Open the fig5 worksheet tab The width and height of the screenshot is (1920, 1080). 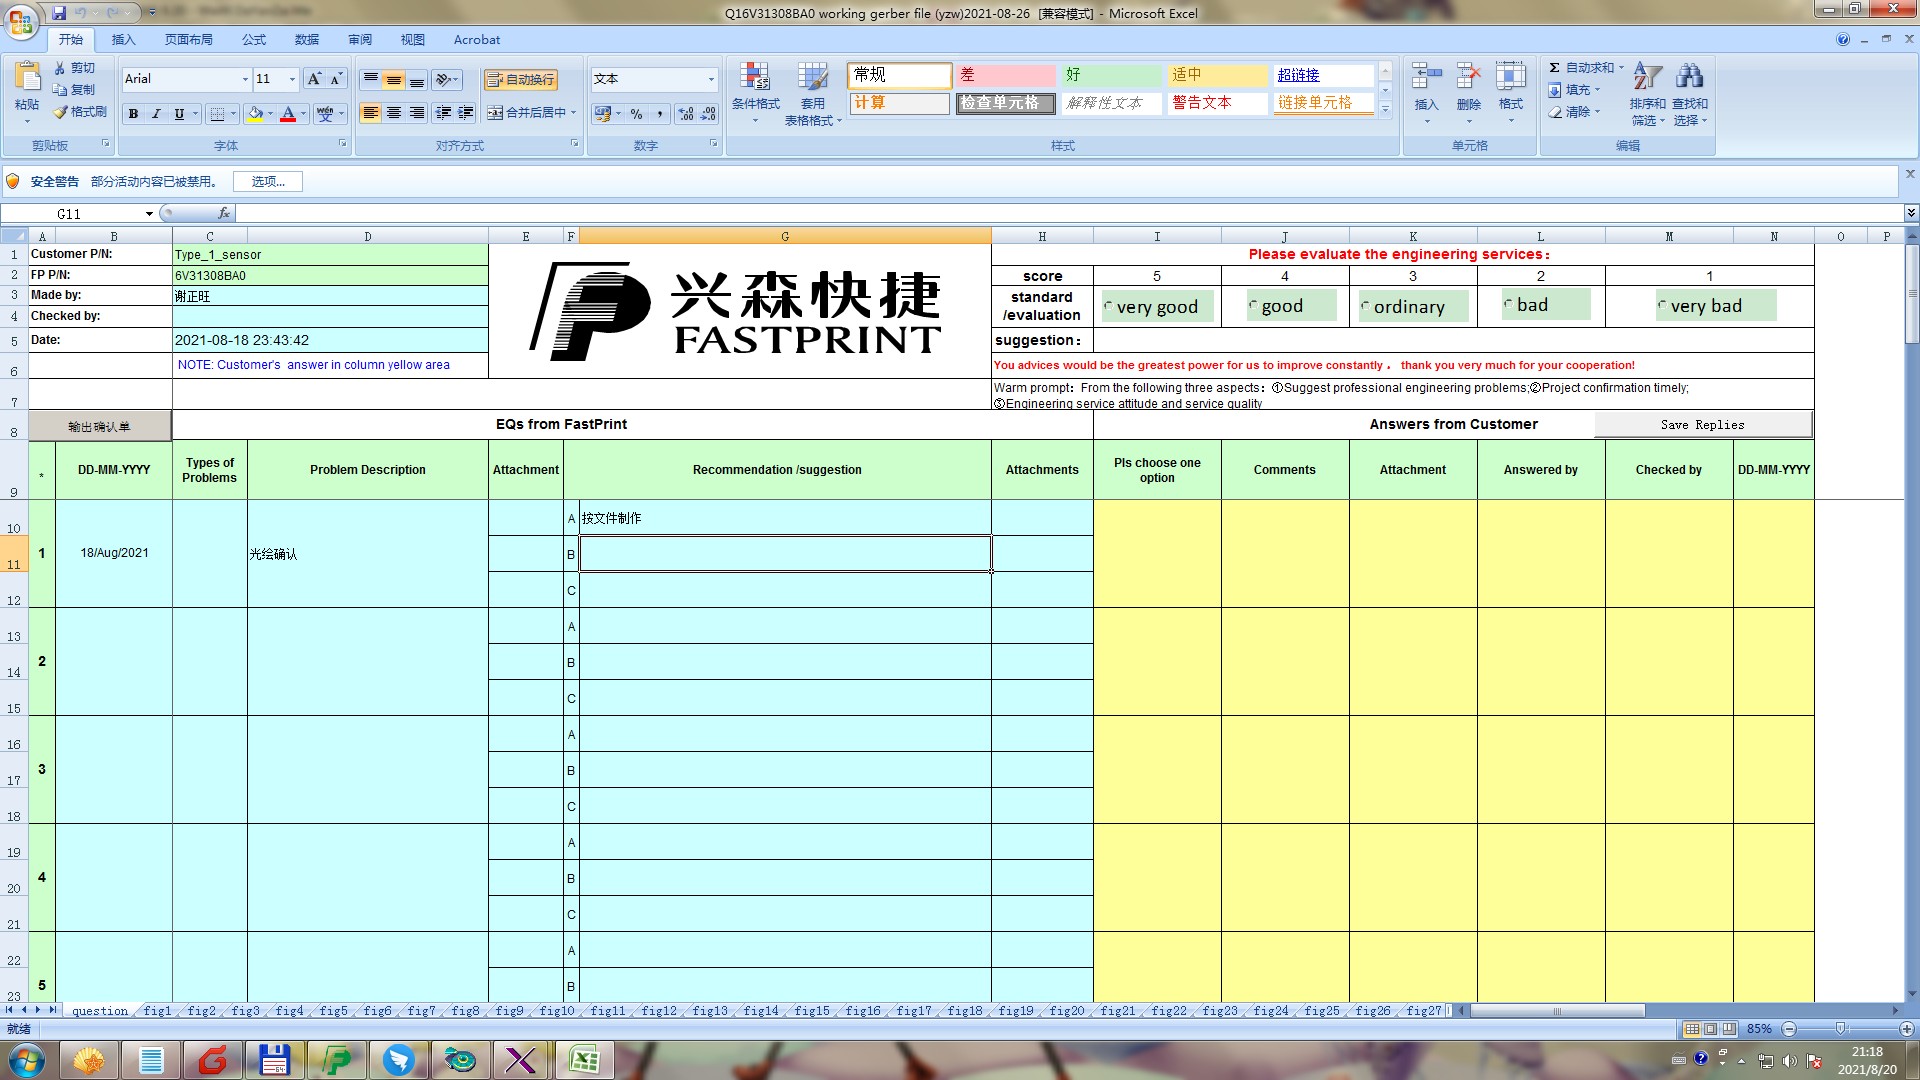click(333, 1011)
